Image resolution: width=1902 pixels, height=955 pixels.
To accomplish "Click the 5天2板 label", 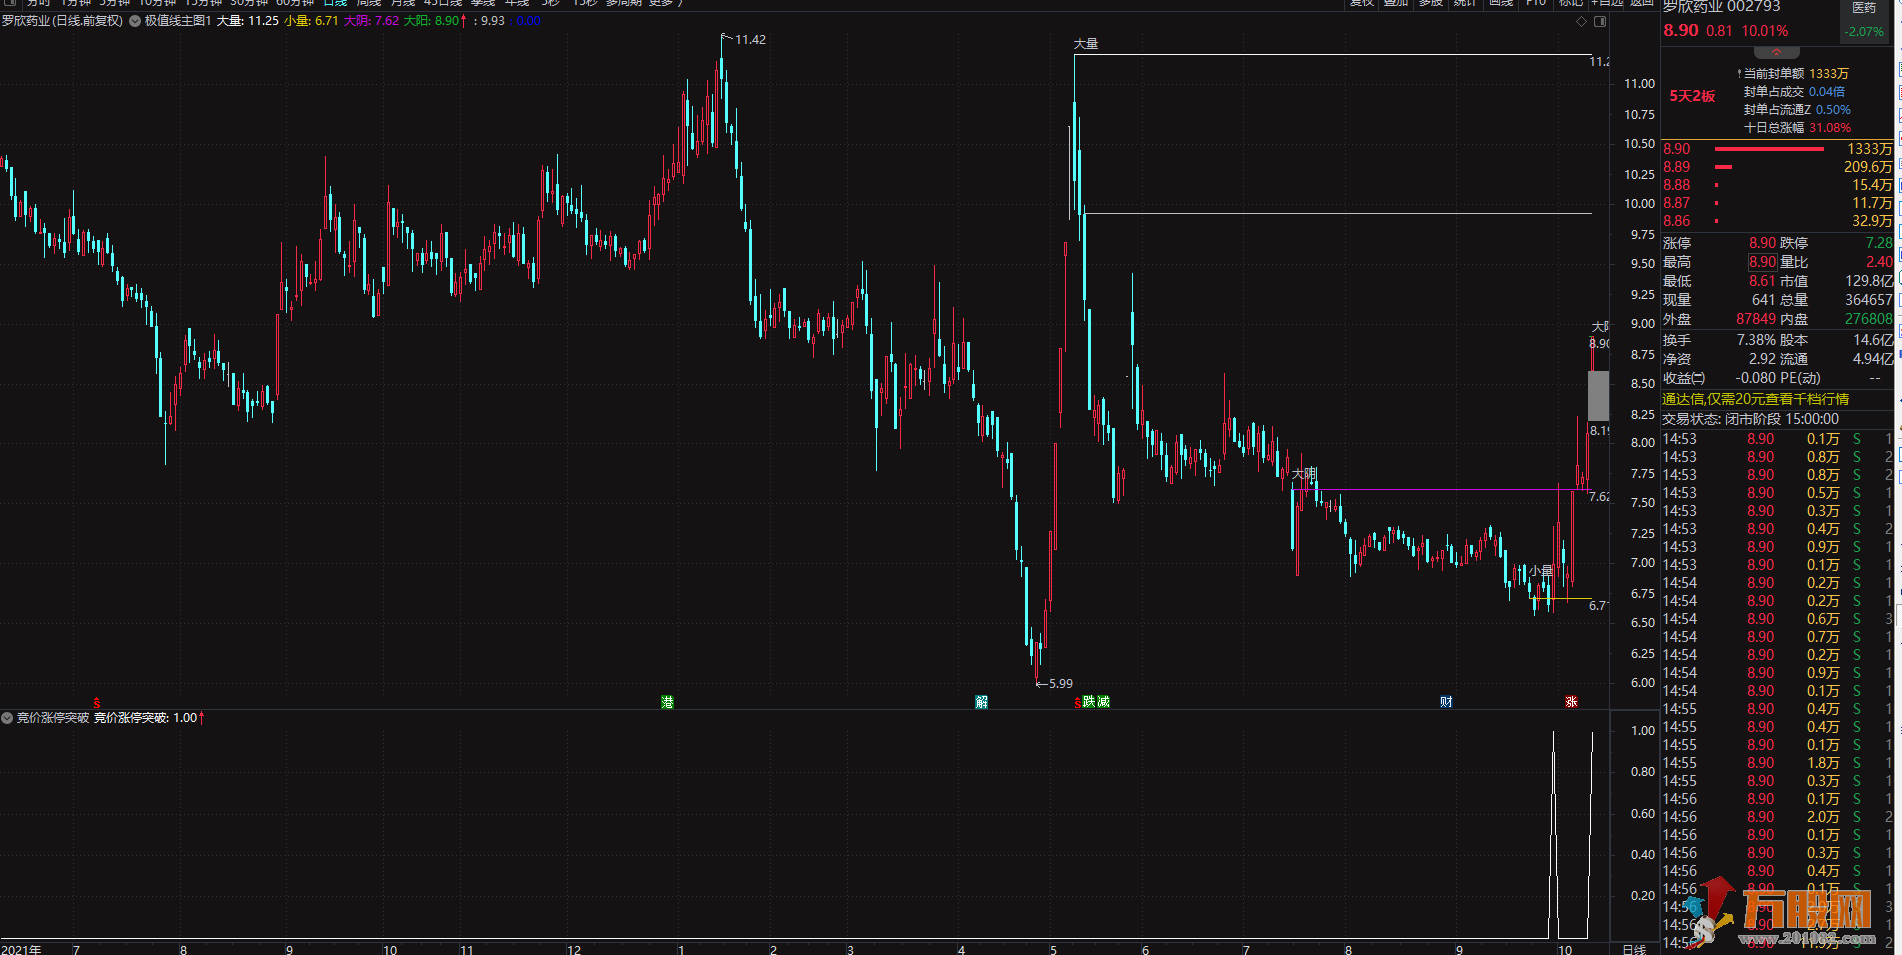I will pyautogui.click(x=1692, y=96).
